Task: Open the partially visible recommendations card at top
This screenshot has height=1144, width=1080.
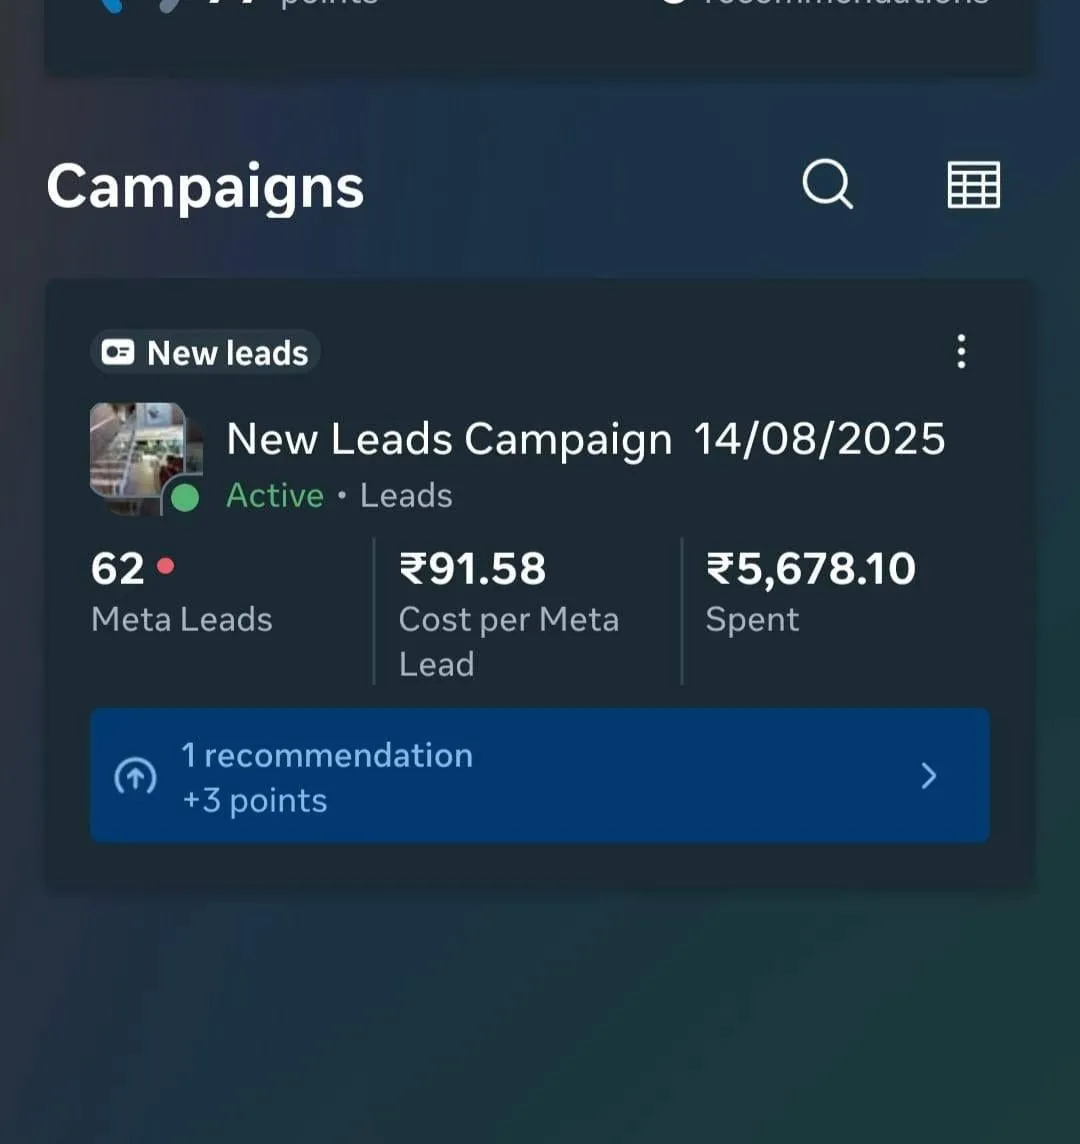Action: (539, 36)
